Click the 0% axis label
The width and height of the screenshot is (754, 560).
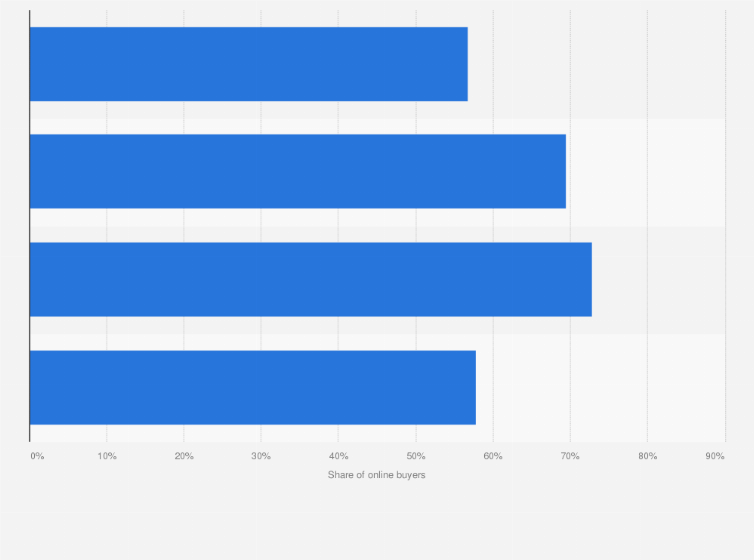pyautogui.click(x=37, y=456)
